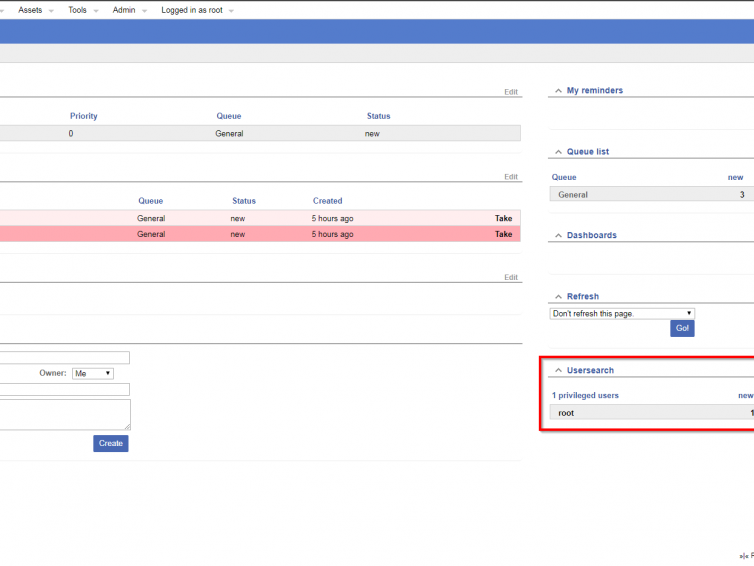Collapse the Refresh panel arrow
The height and width of the screenshot is (566, 754).
click(x=557, y=297)
